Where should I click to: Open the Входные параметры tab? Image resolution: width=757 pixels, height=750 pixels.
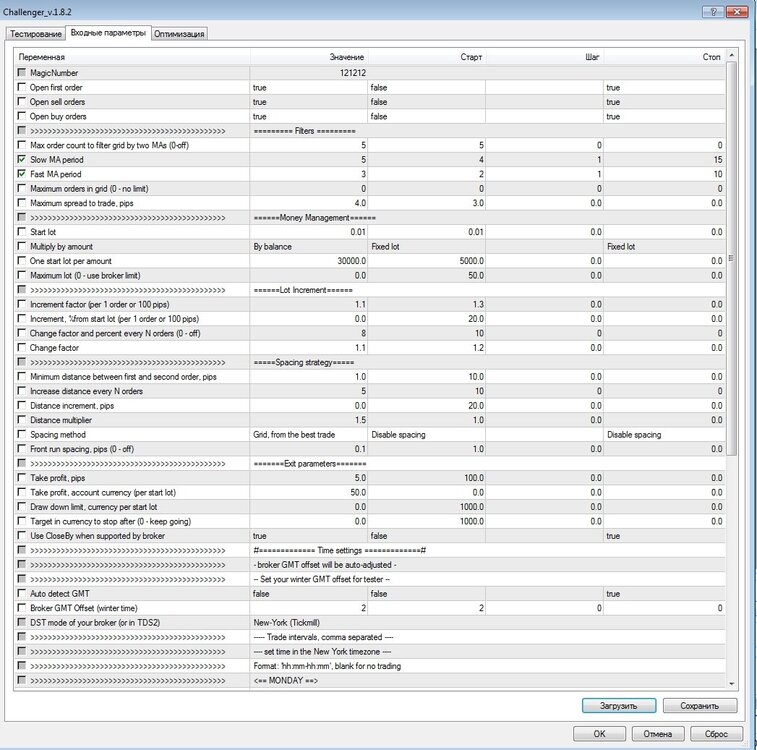point(108,33)
